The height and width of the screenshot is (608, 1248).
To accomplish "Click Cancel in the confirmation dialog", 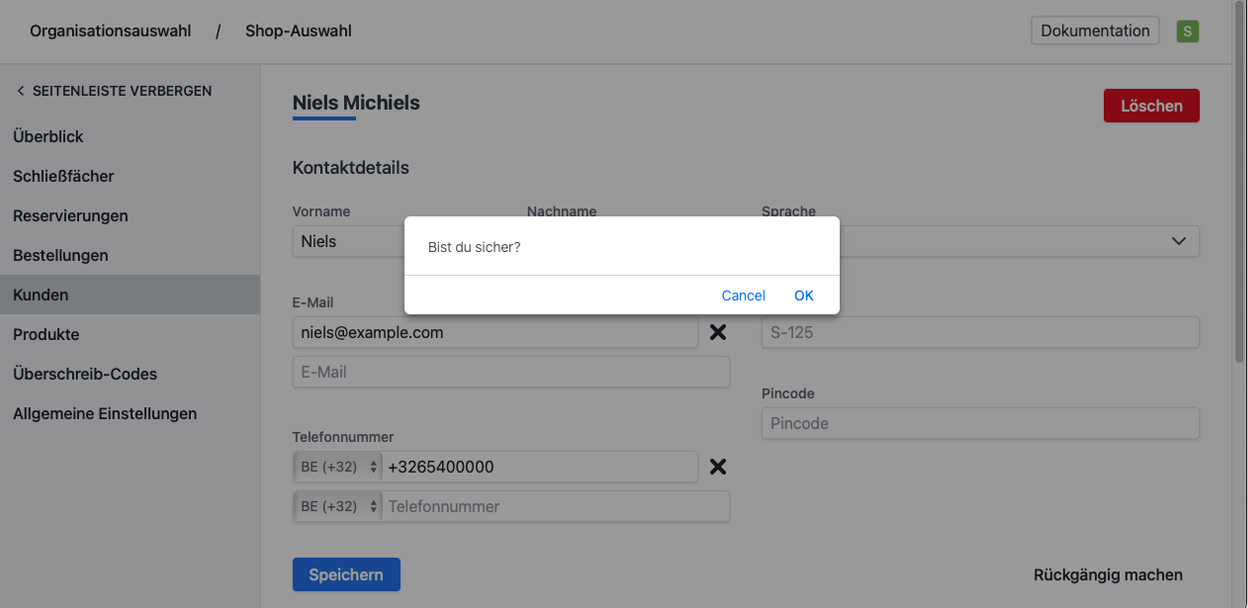I will tap(743, 295).
